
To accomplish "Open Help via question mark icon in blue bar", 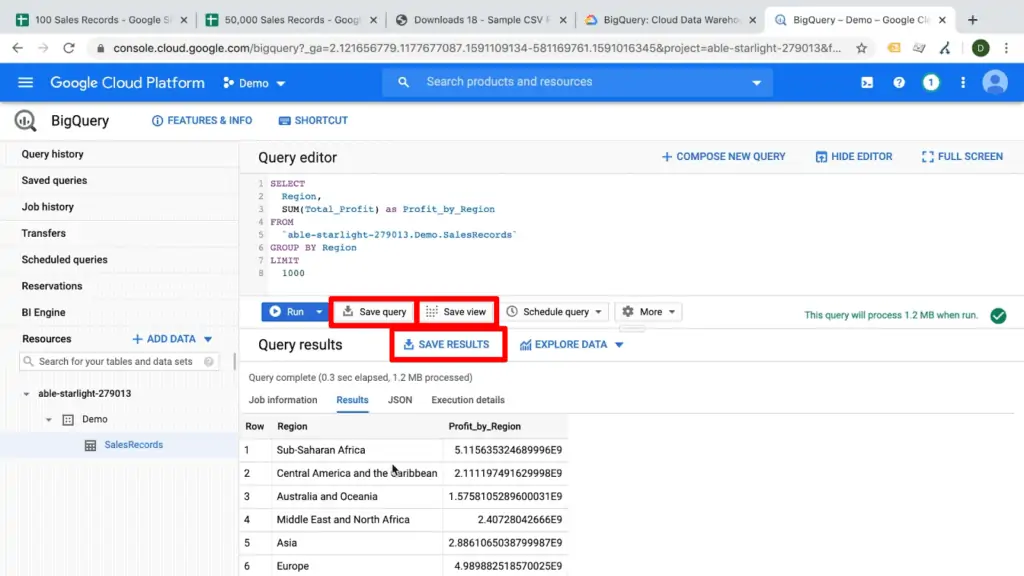I will pos(899,83).
